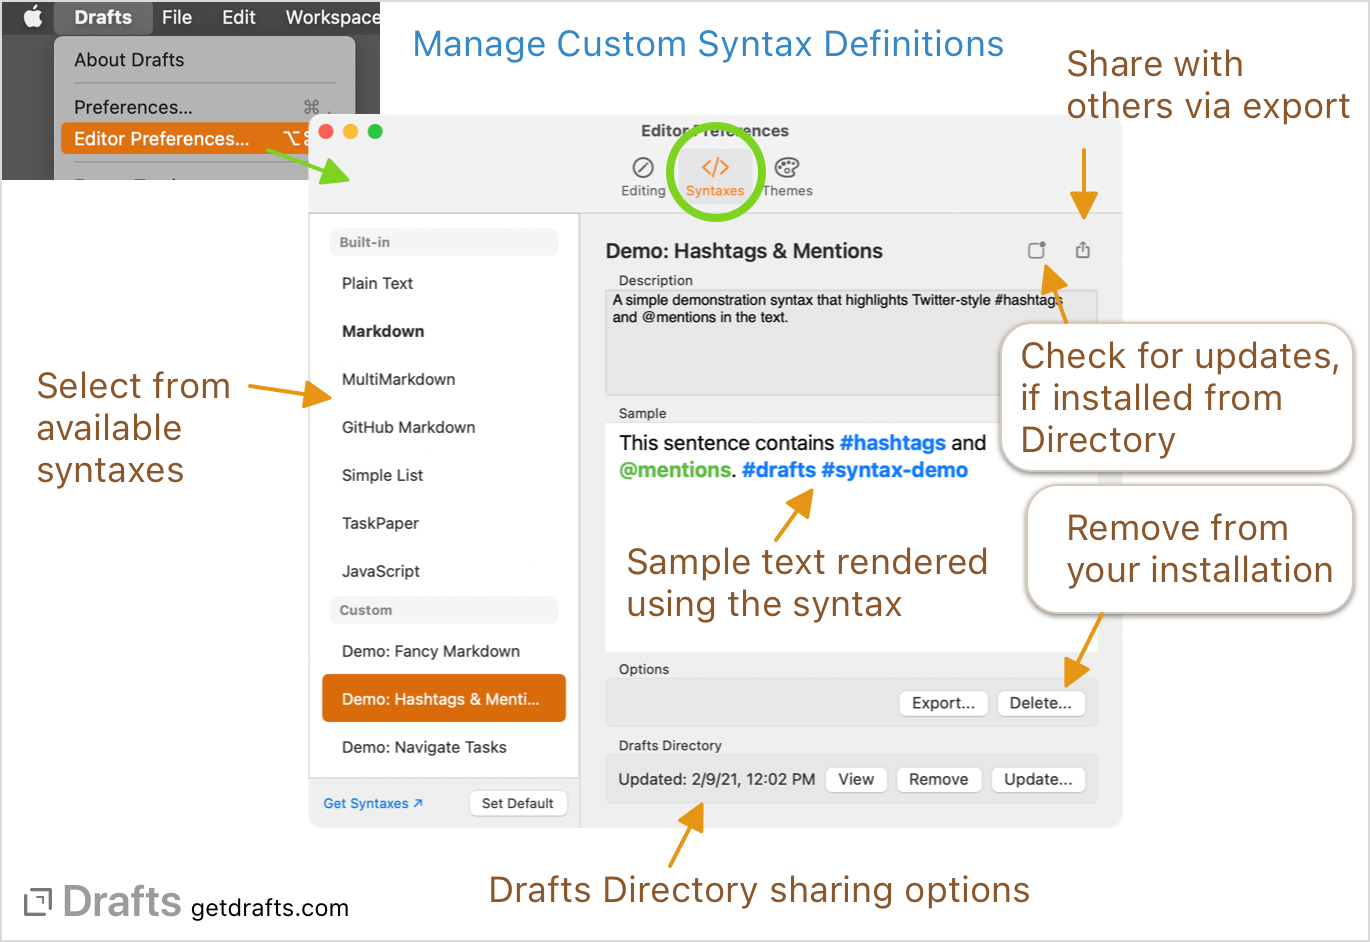1370x942 pixels.
Task: Select the Demo: Fancy Markdown custom syntax
Action: pyautogui.click(x=429, y=651)
